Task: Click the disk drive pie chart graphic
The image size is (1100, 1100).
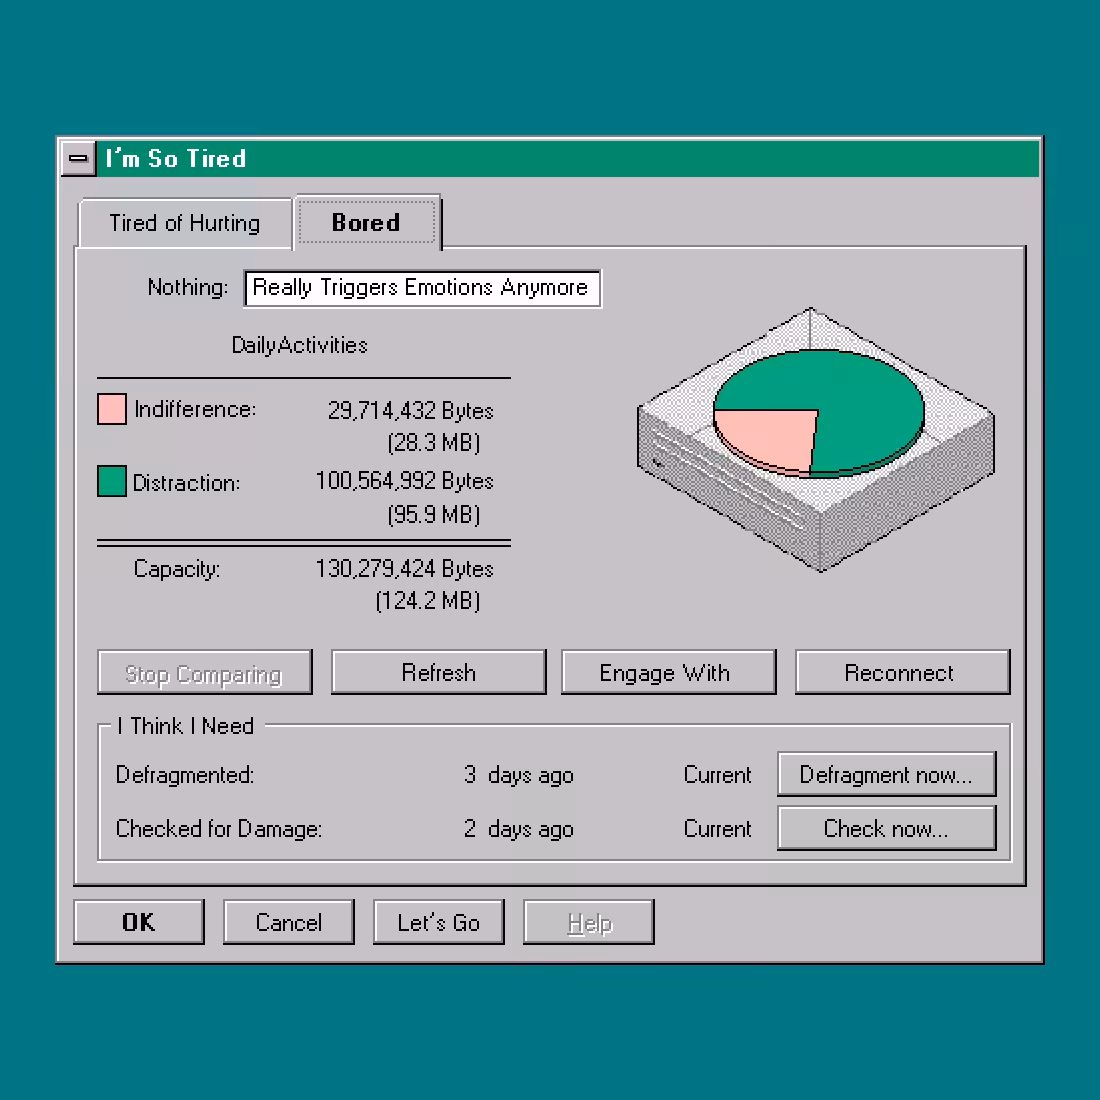Action: [x=815, y=440]
